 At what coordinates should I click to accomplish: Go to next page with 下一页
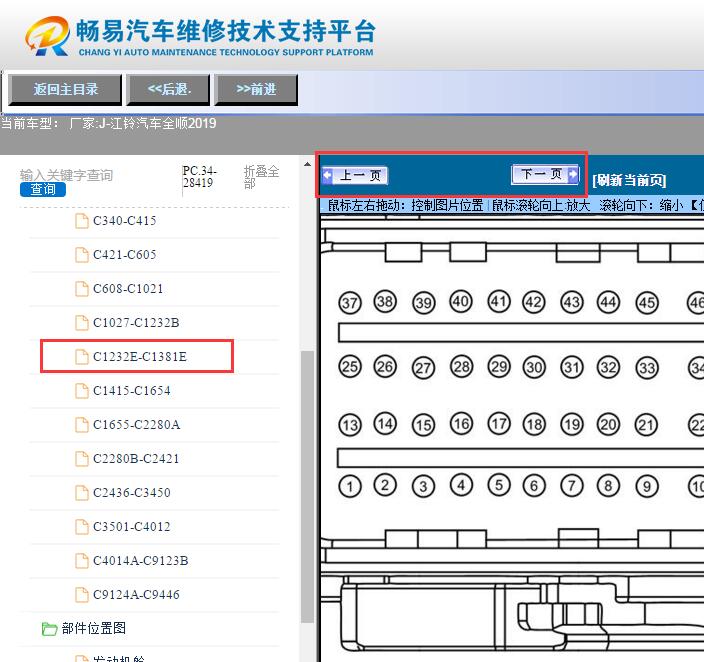(545, 174)
